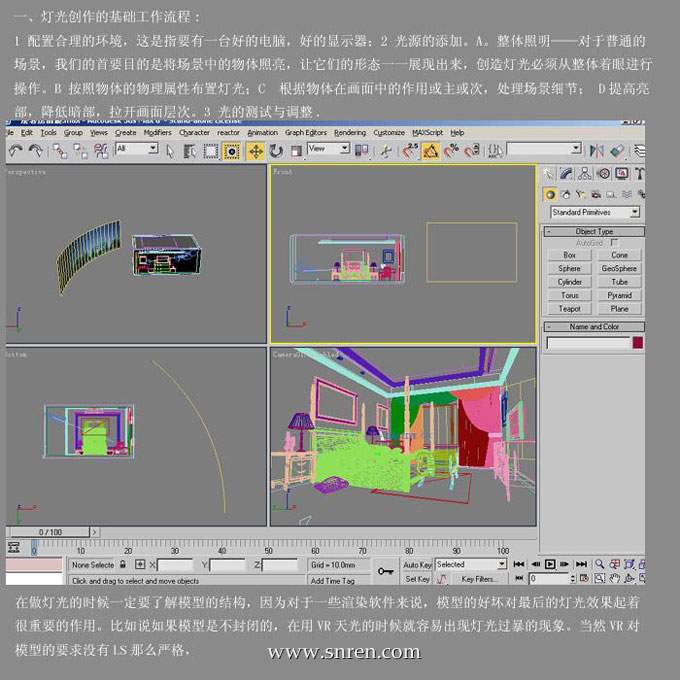Open the named selection sets dropdown
The width and height of the screenshot is (680, 680).
pos(544,149)
